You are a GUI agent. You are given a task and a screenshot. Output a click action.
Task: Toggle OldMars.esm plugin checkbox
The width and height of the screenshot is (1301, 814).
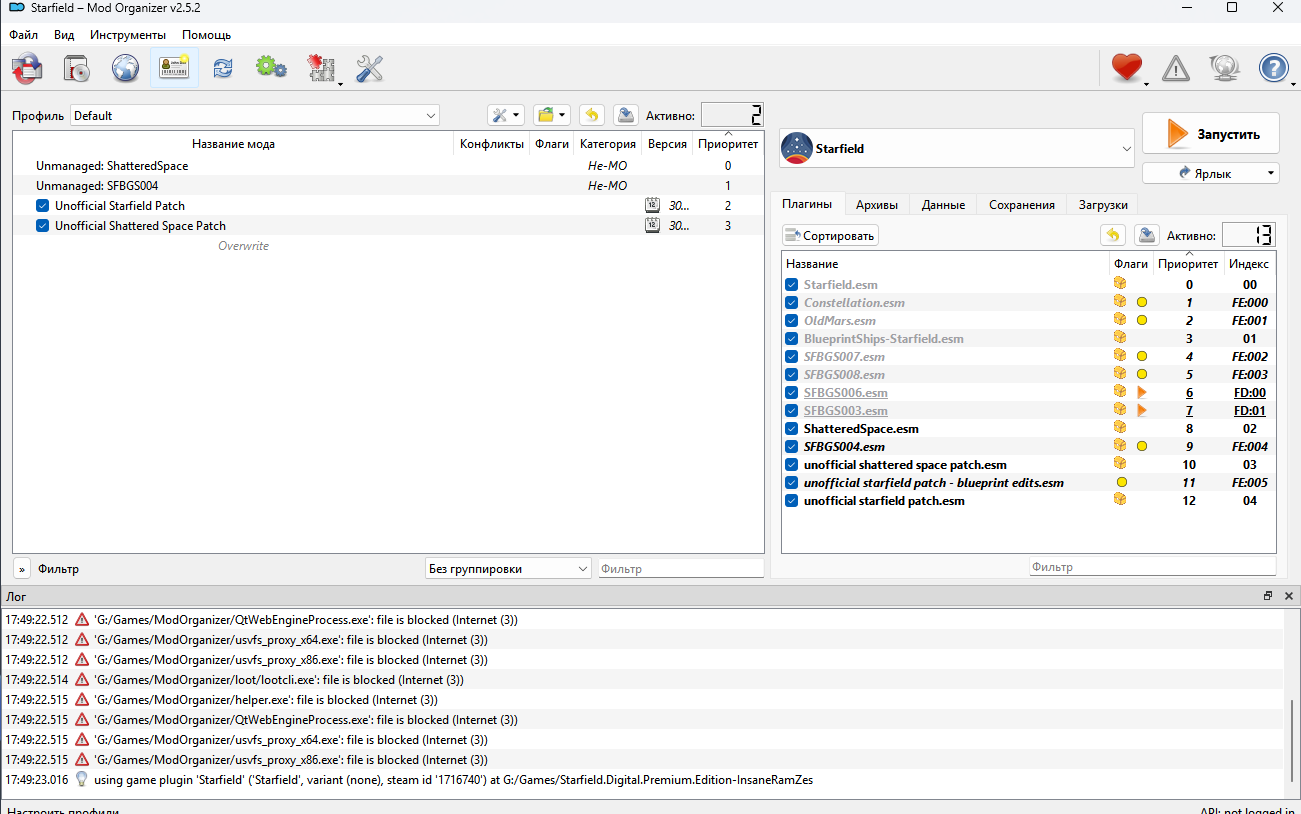click(x=792, y=321)
